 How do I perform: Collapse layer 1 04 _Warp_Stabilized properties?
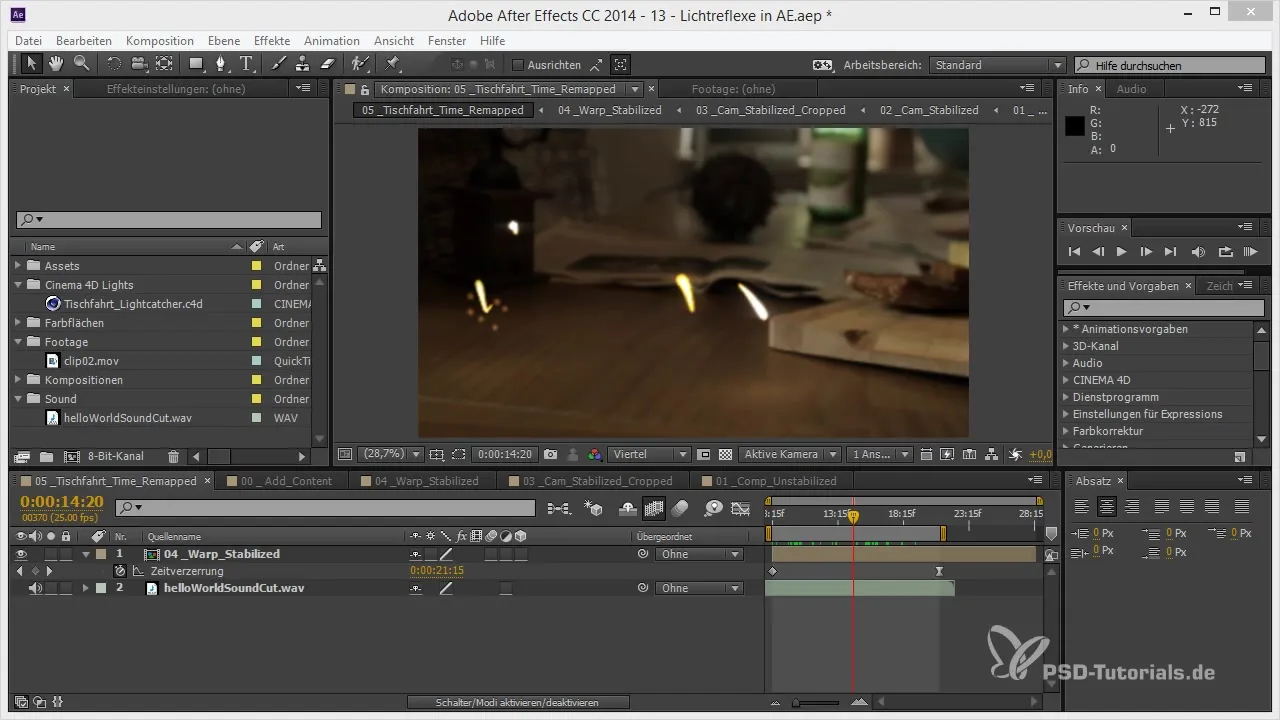[85, 554]
